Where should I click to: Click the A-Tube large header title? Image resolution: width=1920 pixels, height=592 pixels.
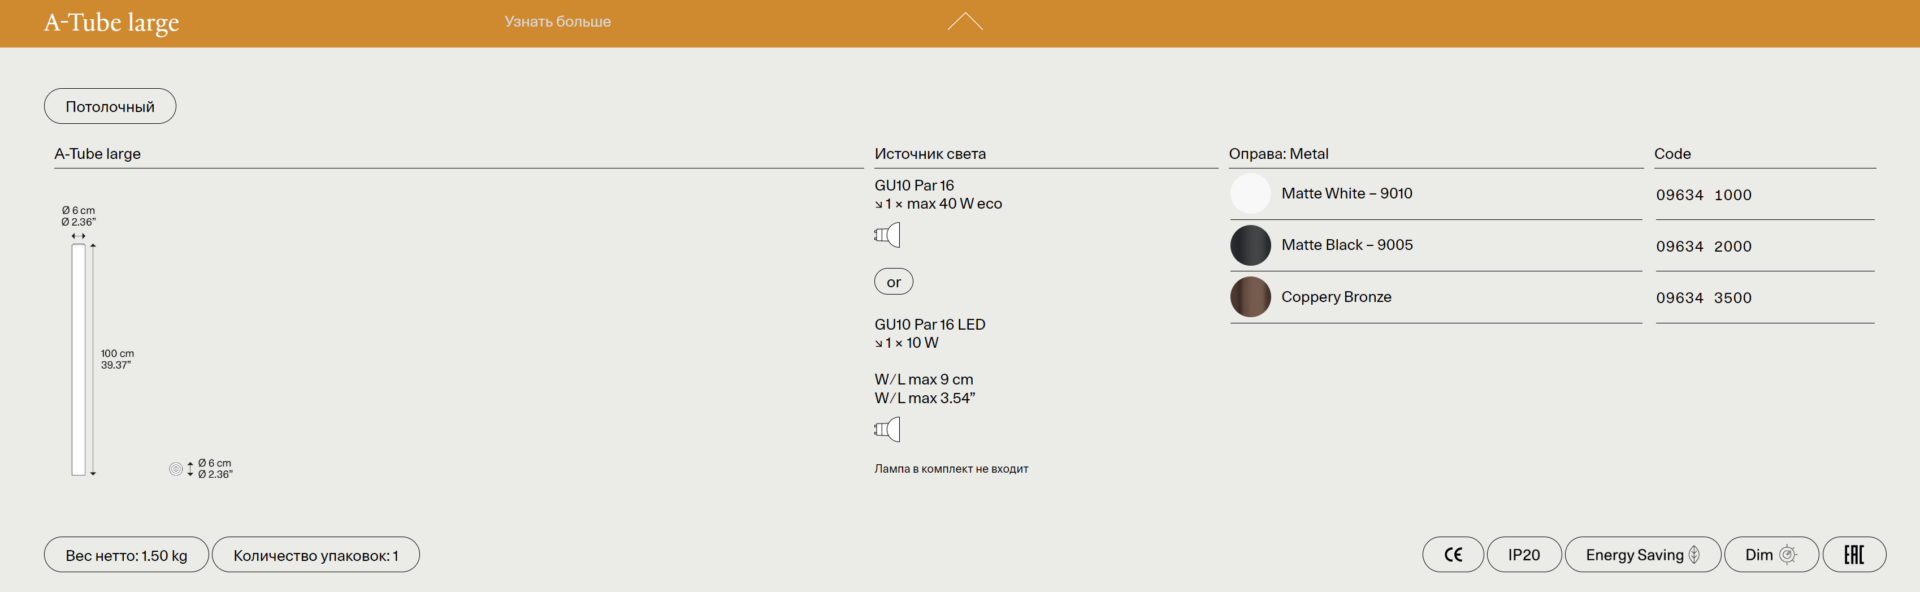click(111, 23)
